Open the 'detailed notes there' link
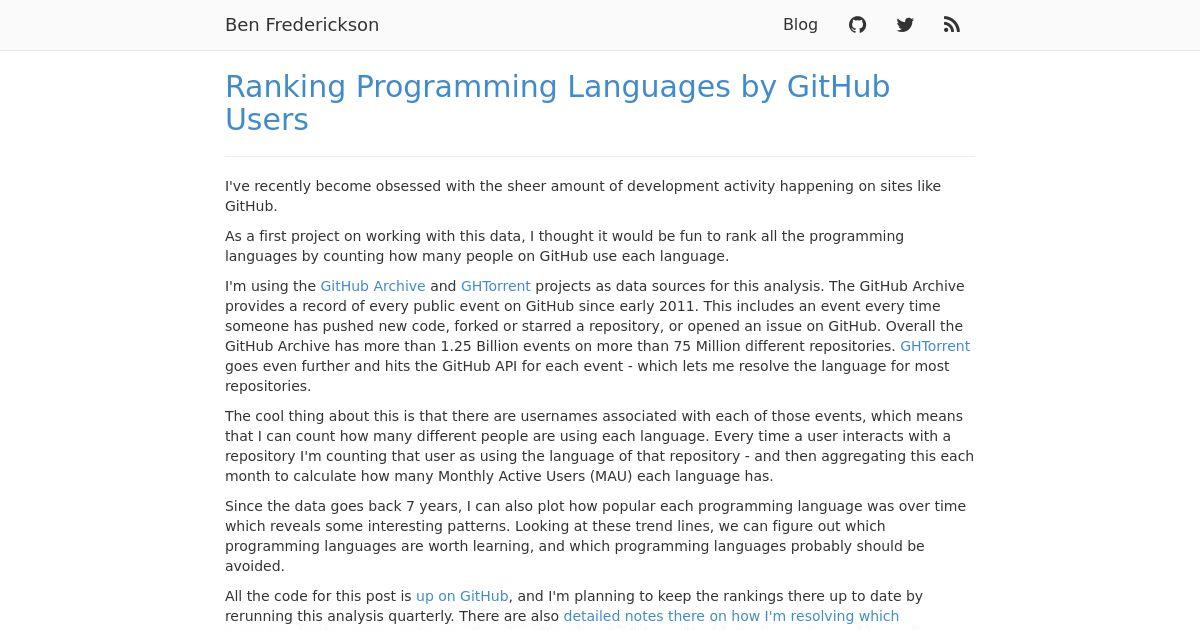The height and width of the screenshot is (630, 1200). [731, 616]
